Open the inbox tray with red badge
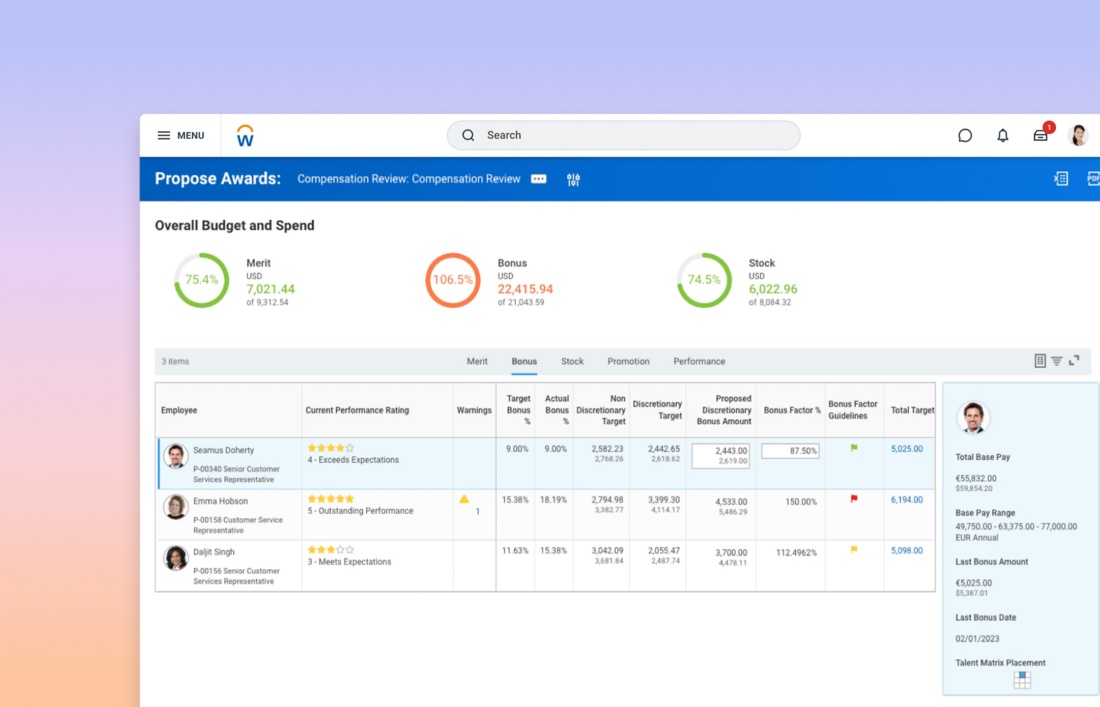 [x=1041, y=136]
